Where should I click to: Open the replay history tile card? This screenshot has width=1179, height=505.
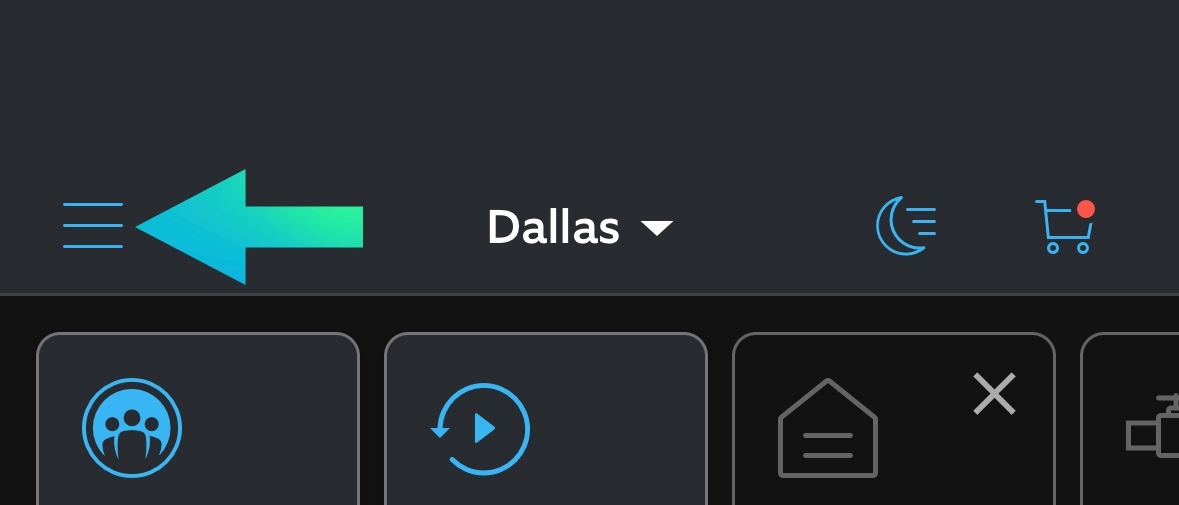(x=546, y=419)
